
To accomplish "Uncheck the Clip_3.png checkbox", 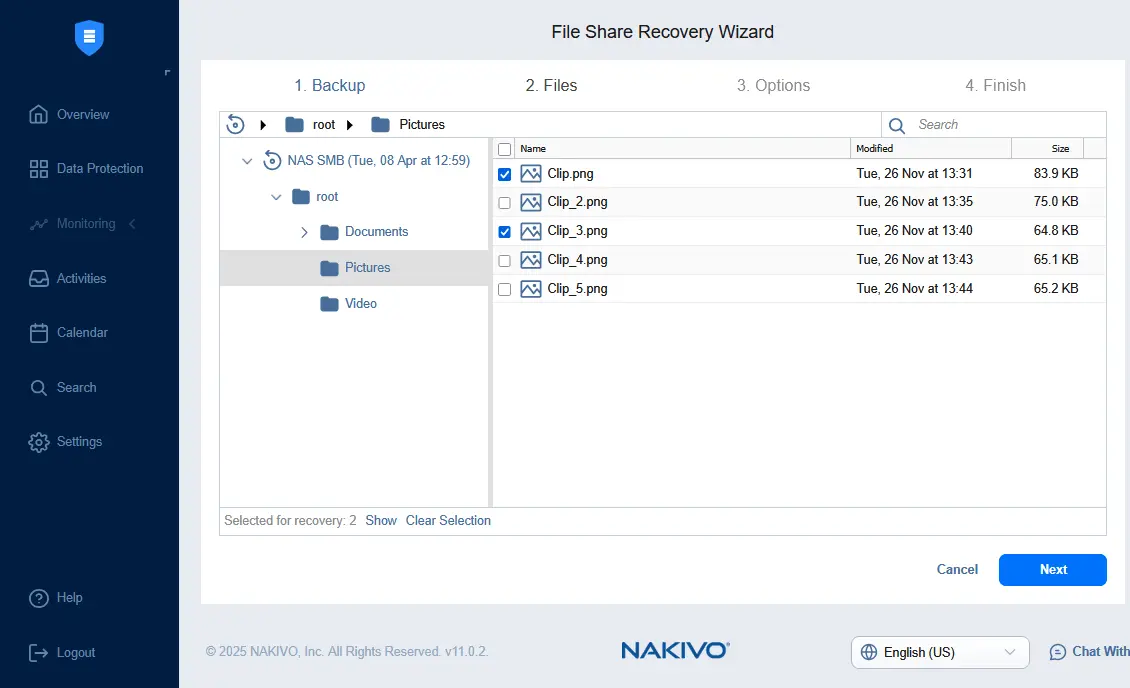I will pos(504,232).
